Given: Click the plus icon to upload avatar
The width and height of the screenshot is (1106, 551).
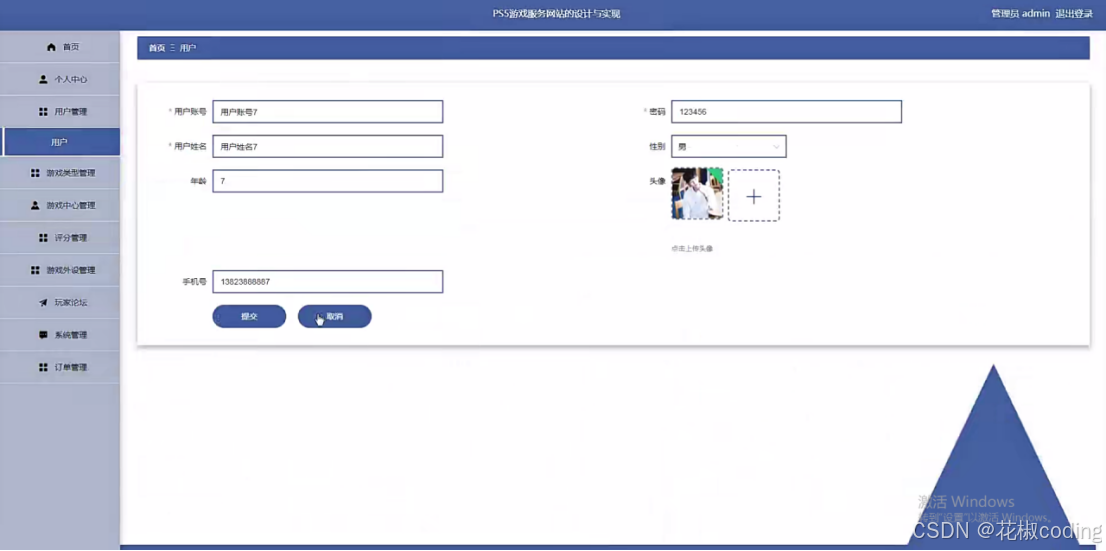Looking at the screenshot, I should tap(753, 195).
